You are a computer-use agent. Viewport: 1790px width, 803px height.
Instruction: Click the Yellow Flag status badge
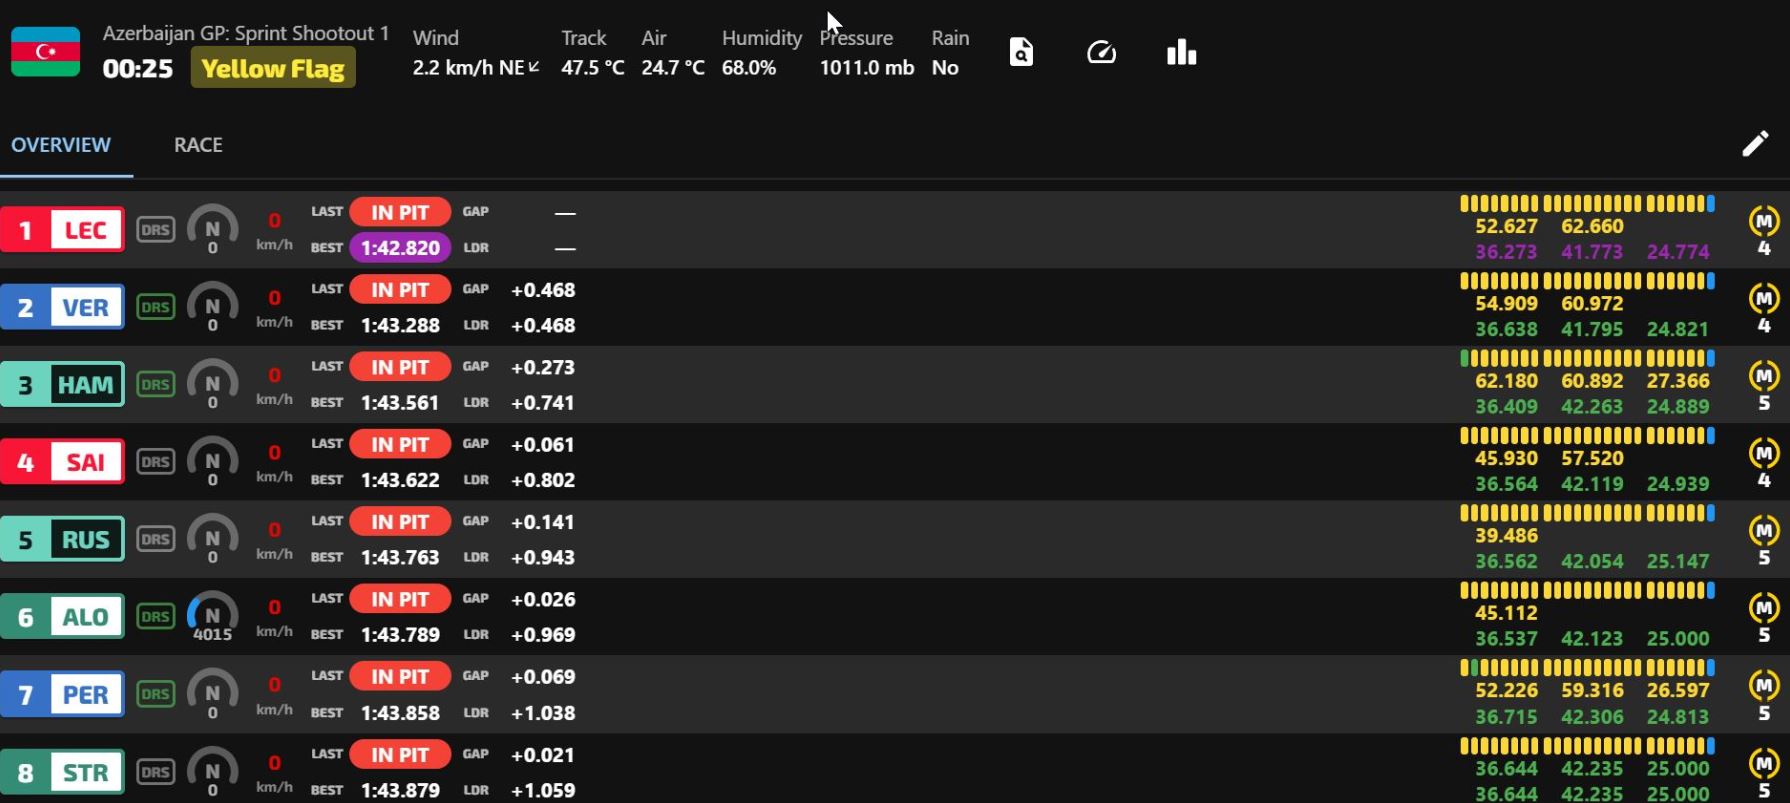(x=273, y=68)
